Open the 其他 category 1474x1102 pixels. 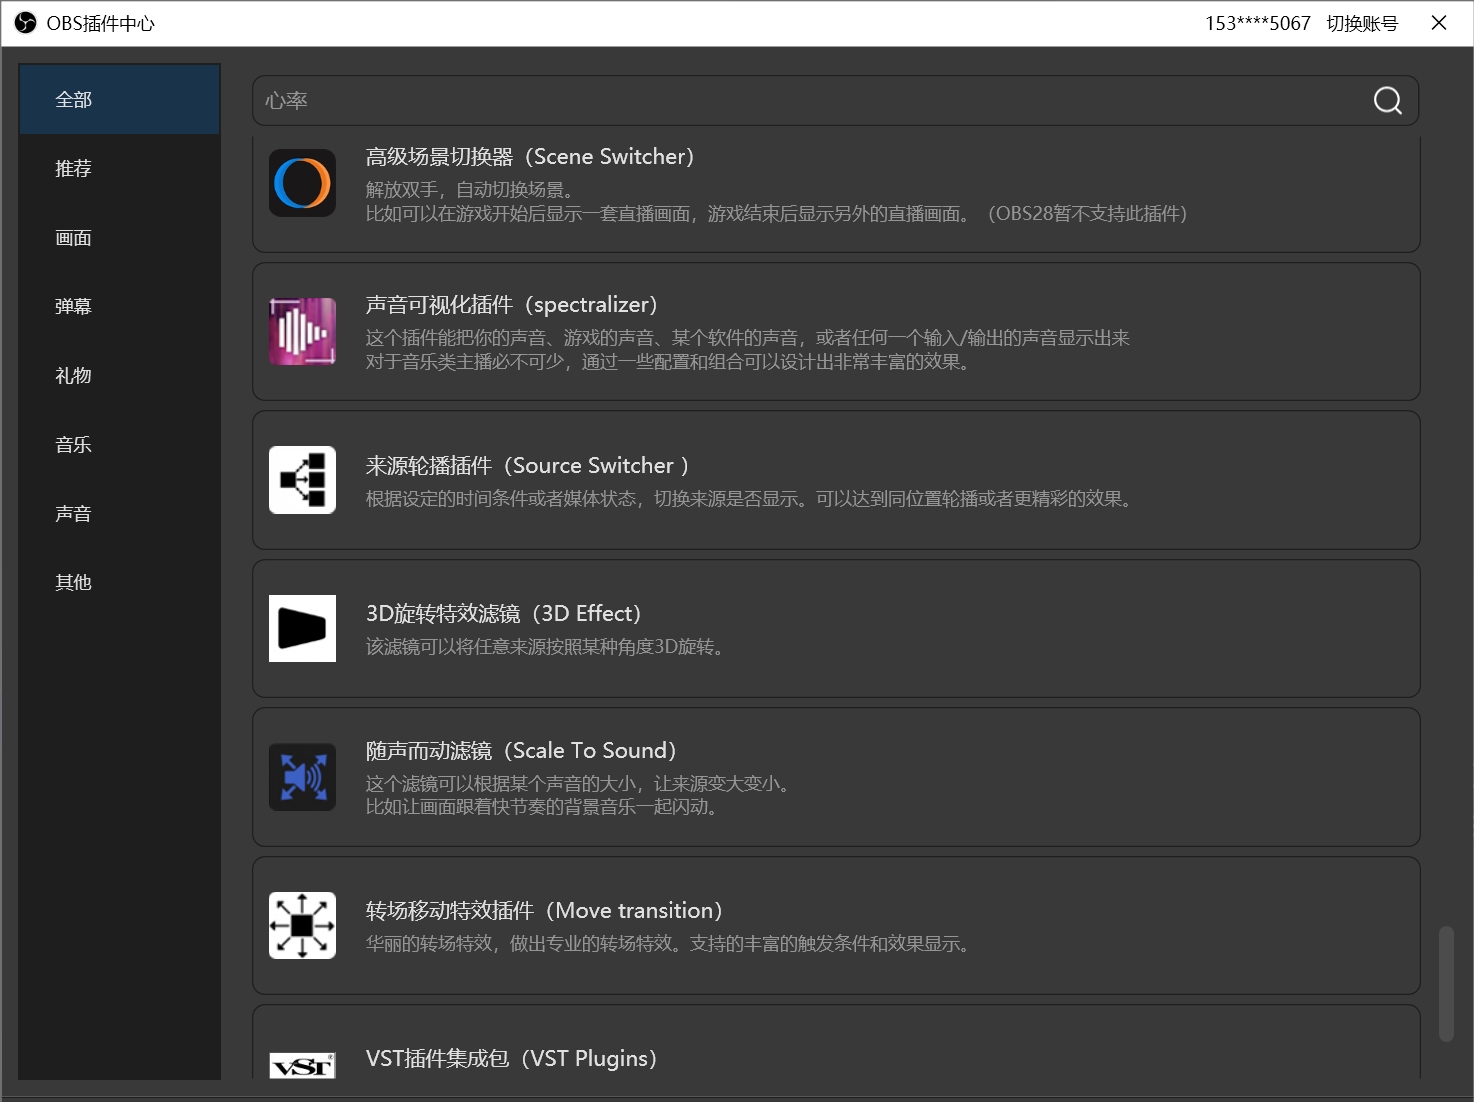(x=119, y=582)
